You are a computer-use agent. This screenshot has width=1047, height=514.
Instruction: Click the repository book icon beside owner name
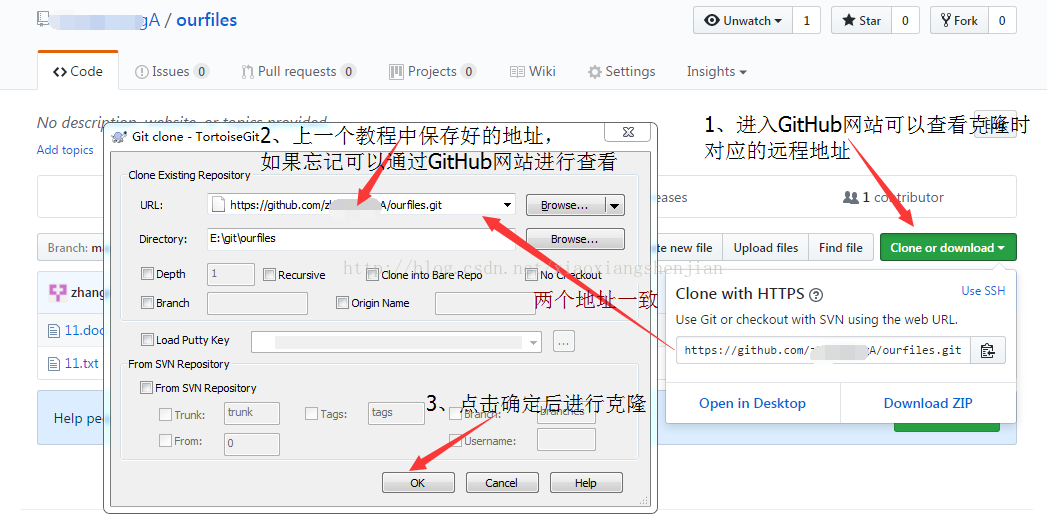pos(43,19)
